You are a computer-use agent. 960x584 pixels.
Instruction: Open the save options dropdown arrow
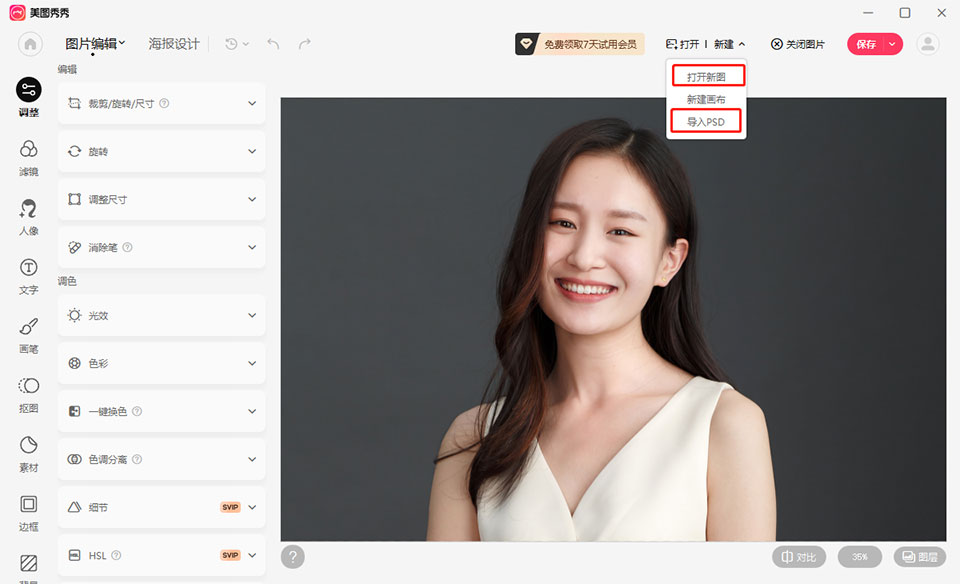pyautogui.click(x=891, y=44)
